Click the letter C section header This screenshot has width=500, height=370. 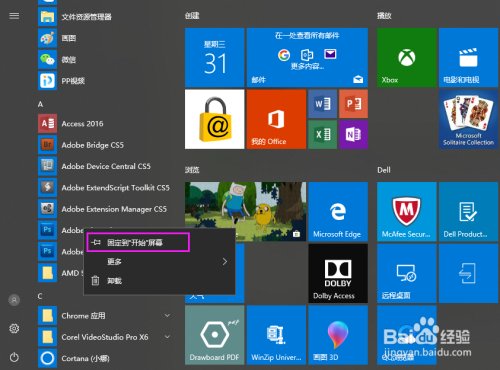40,296
